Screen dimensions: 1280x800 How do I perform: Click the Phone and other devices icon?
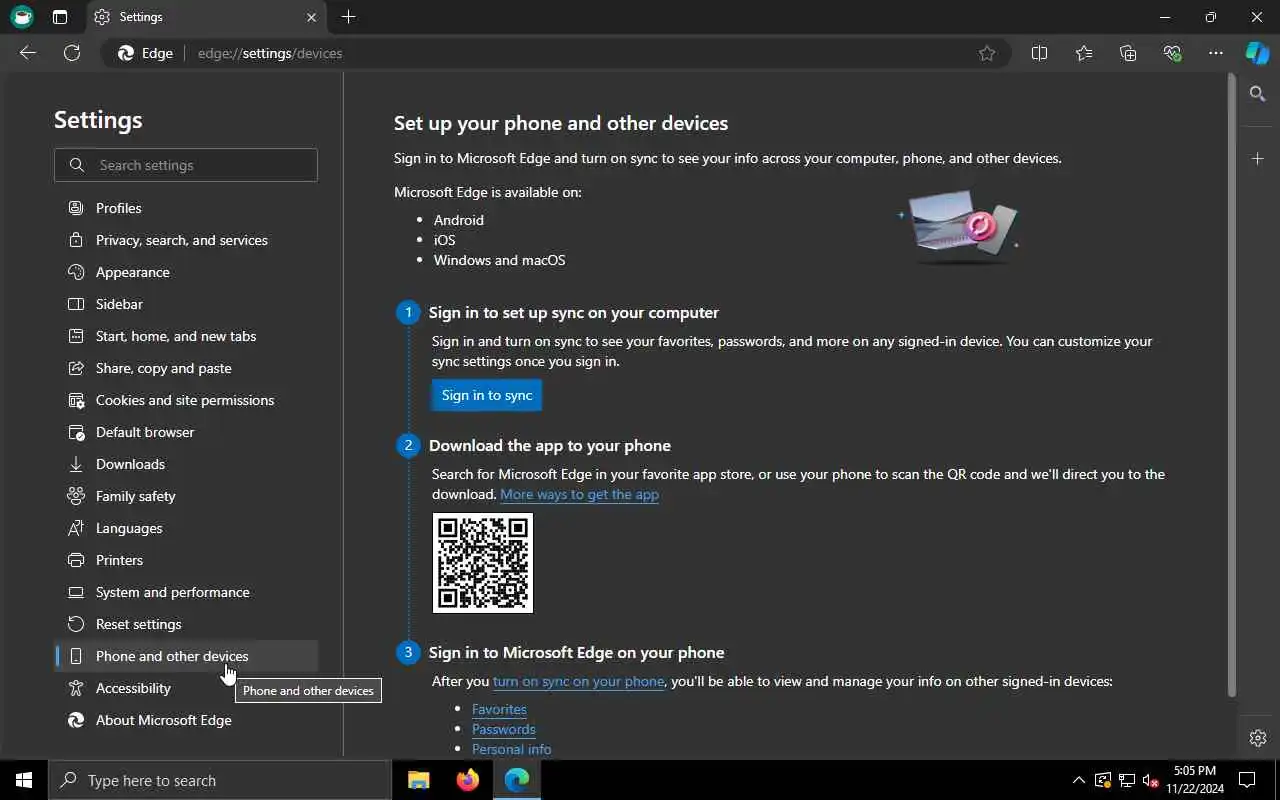[76, 656]
